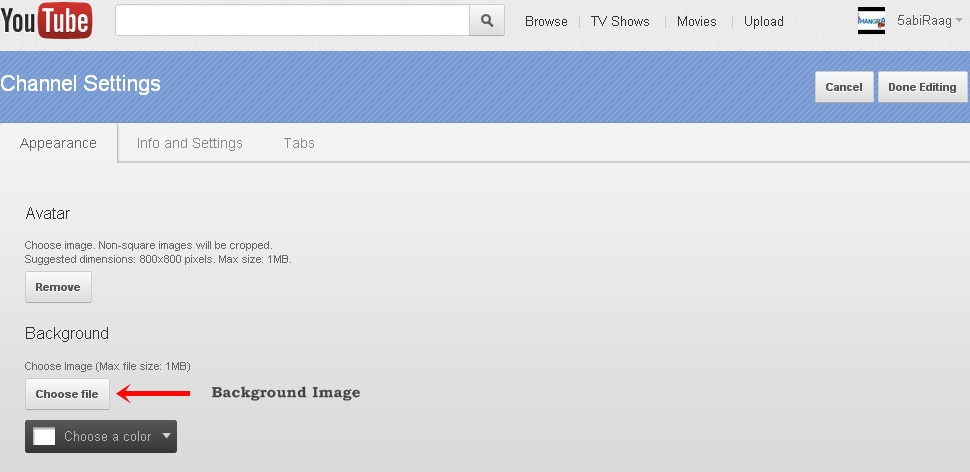Go to TV Shows
The width and height of the screenshot is (970, 472).
click(620, 21)
